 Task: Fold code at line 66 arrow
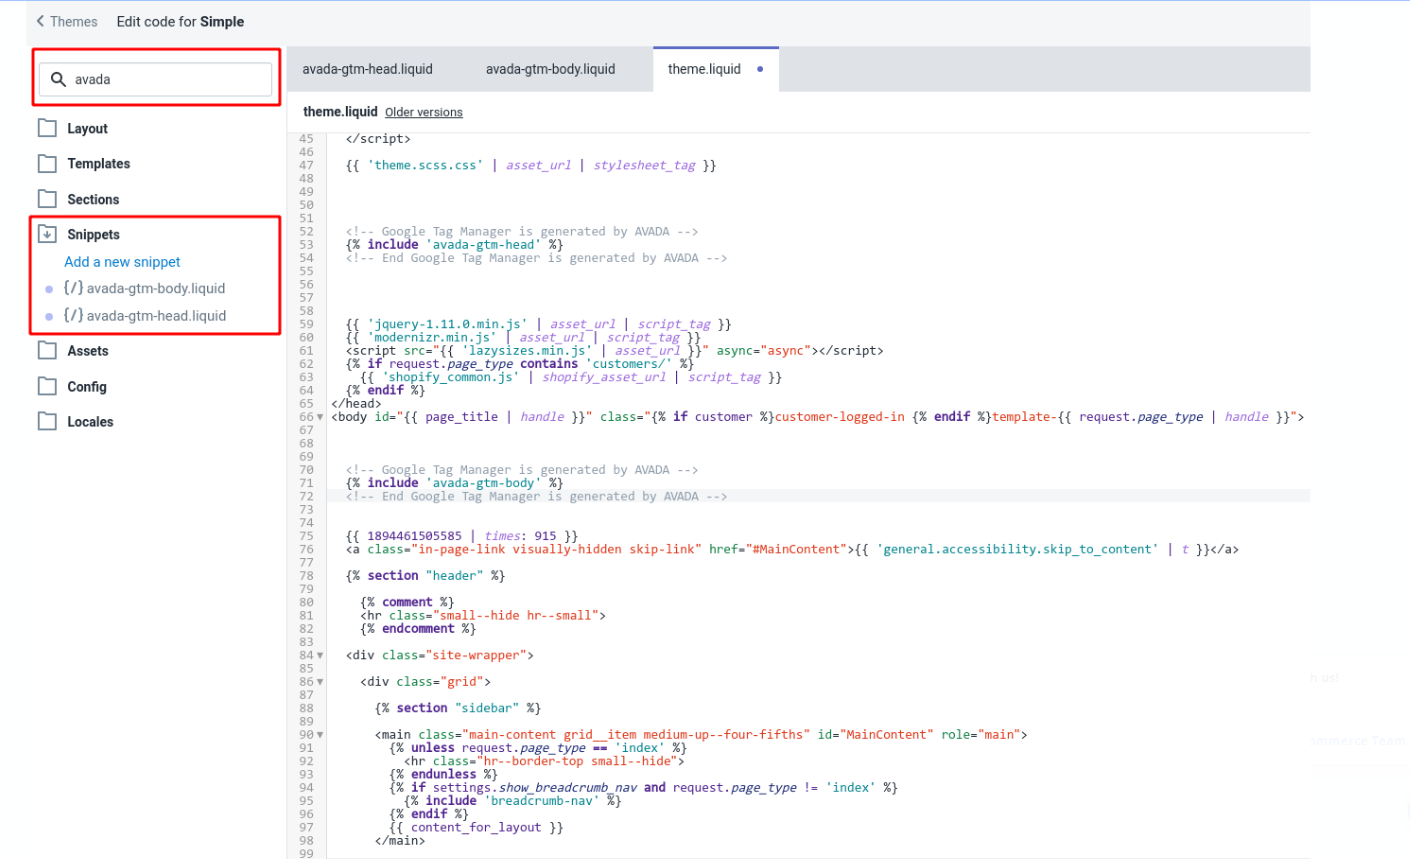point(320,417)
